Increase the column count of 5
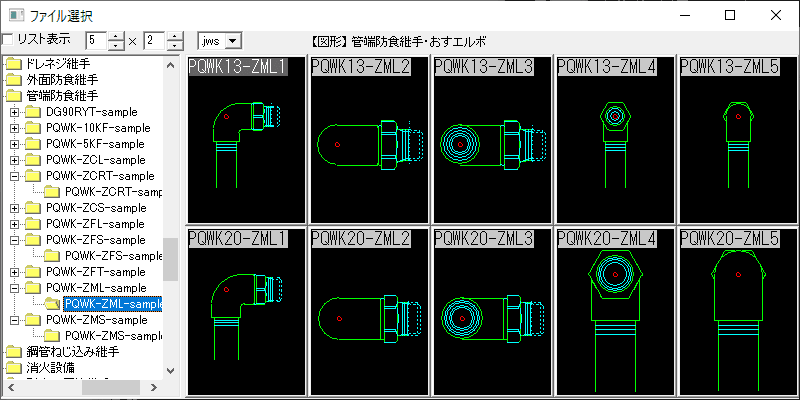This screenshot has width=800, height=400. 116,36
